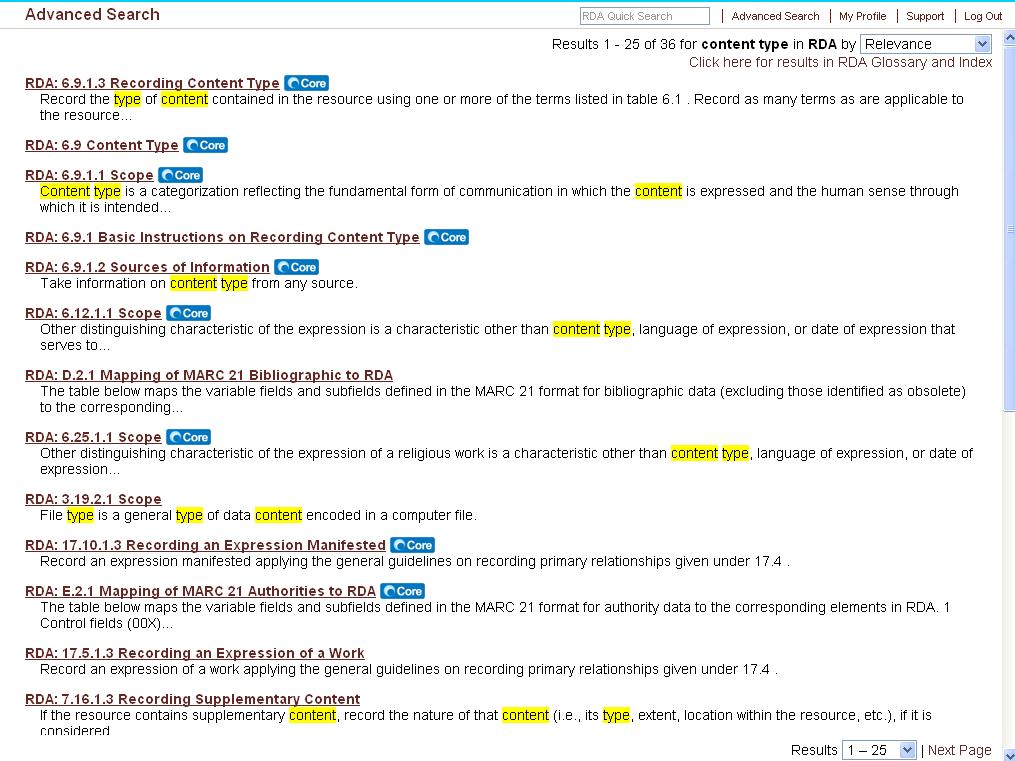This screenshot has height=761, width=1015.
Task: Click the Log Out link
Action: coord(983,16)
